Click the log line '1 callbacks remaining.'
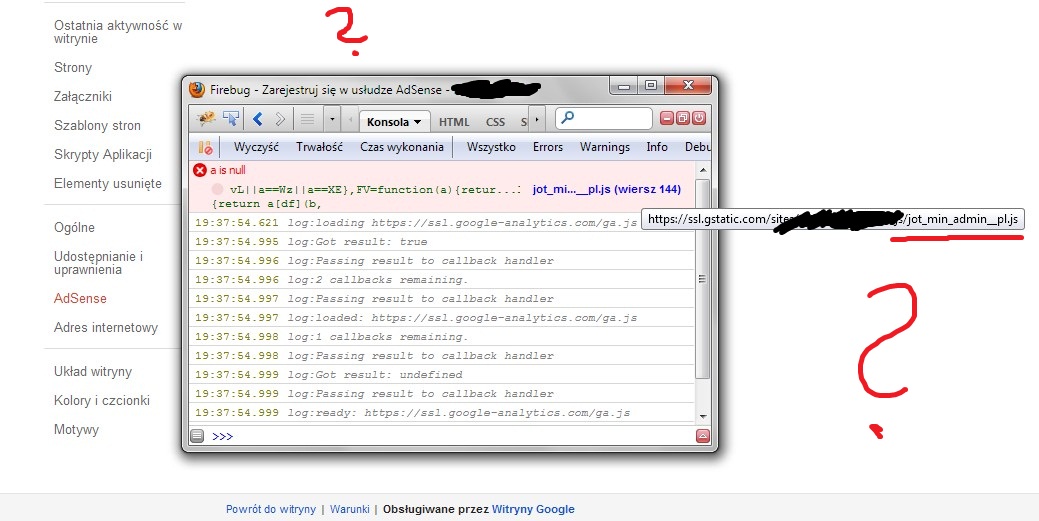Image resolution: width=1039 pixels, height=521 pixels. (378, 337)
